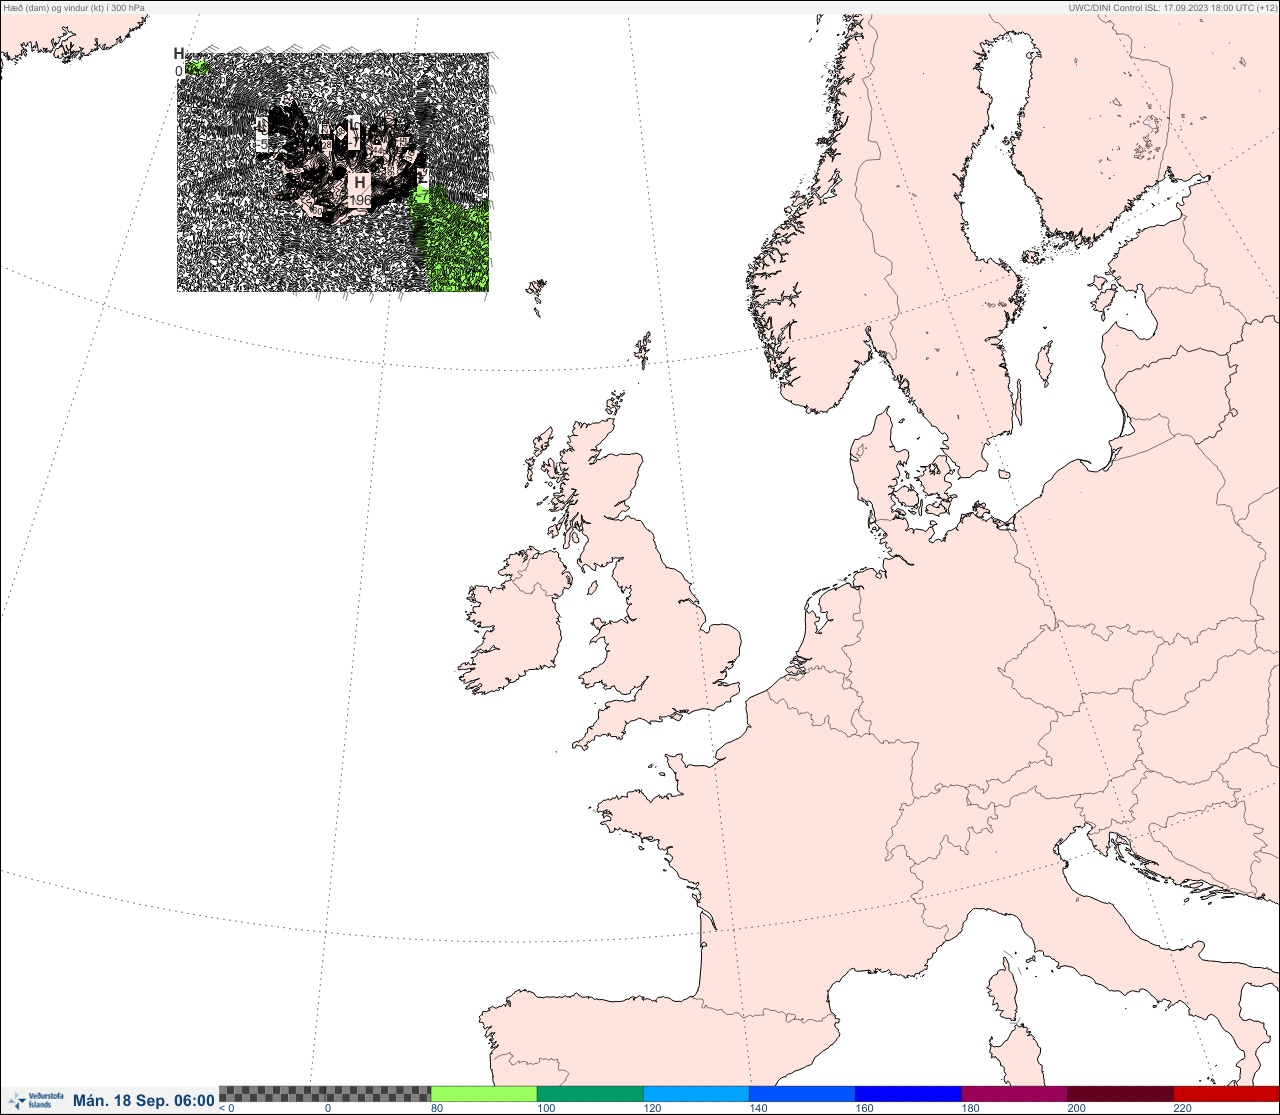Click the "160" legend value

click(x=864, y=1108)
